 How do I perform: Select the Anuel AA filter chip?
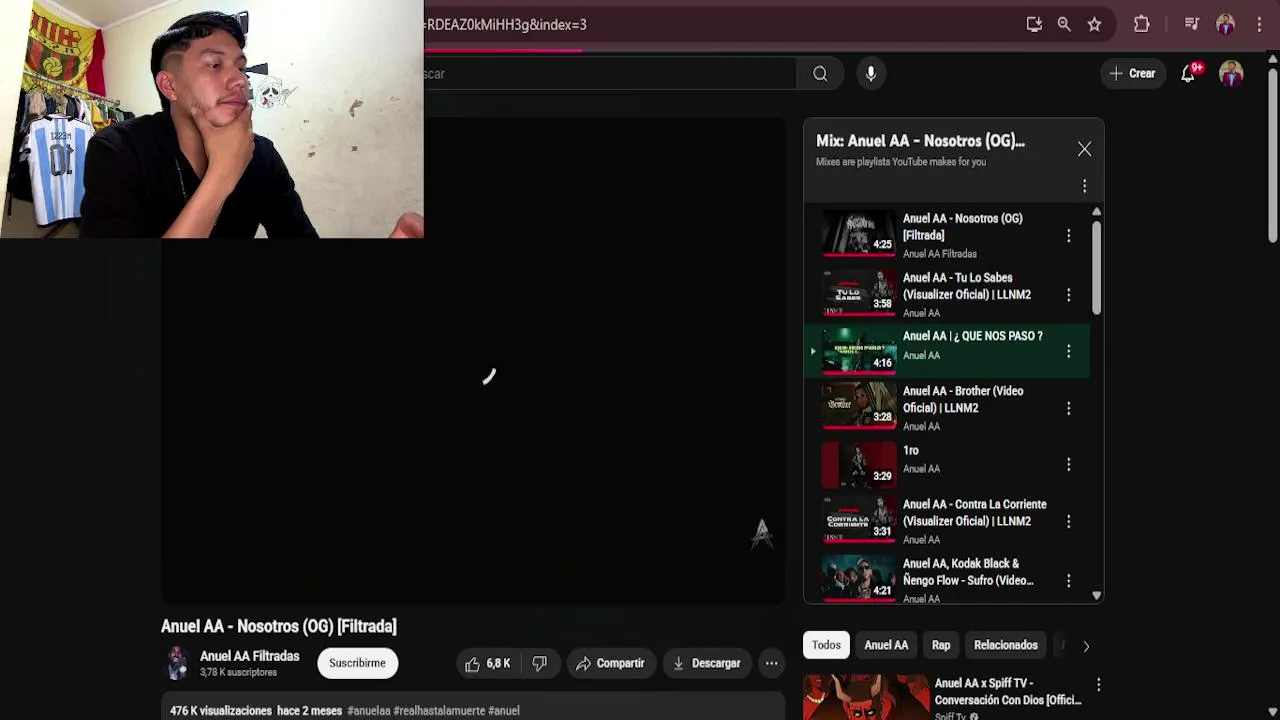[886, 645]
